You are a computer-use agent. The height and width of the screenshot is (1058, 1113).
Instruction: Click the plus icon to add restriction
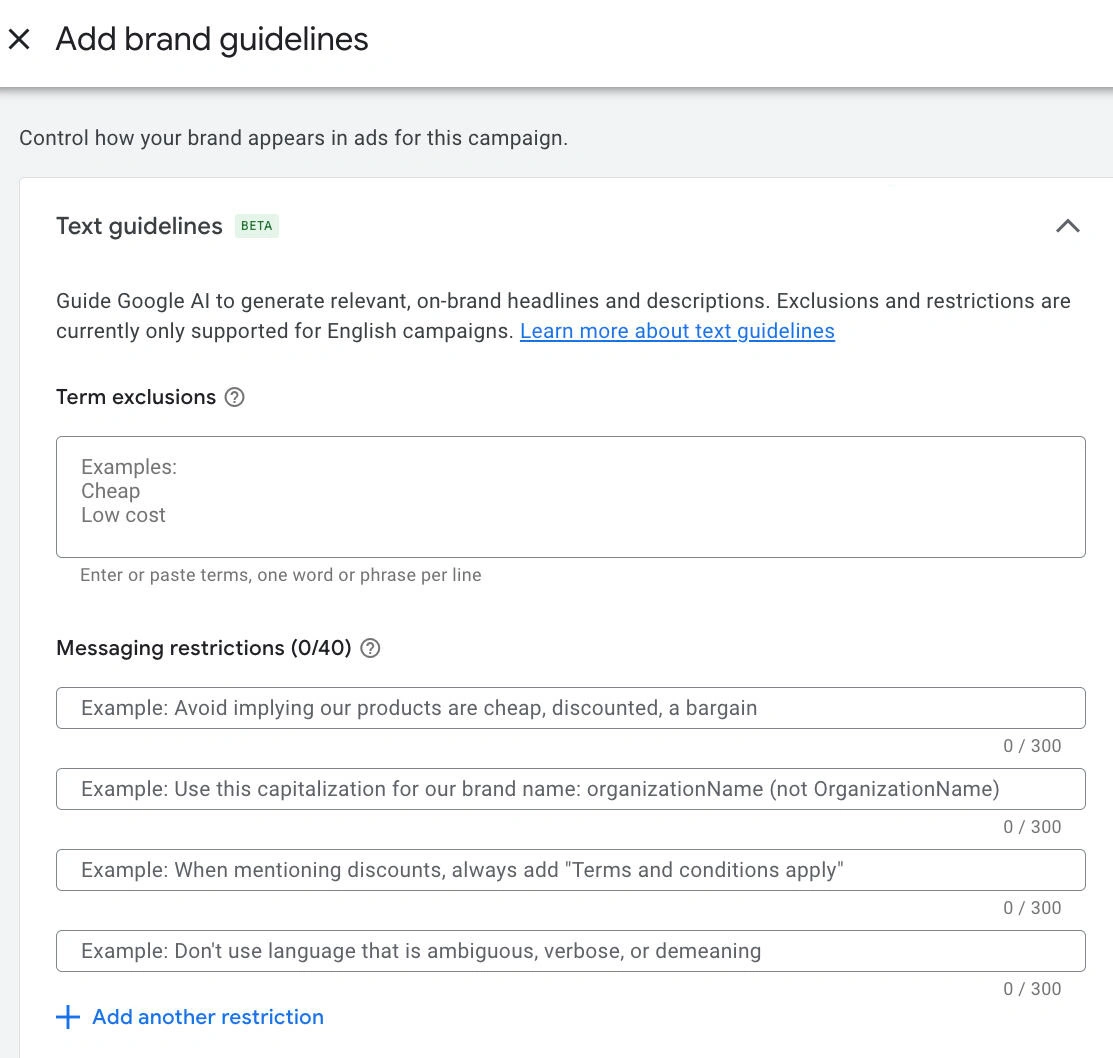(68, 1017)
